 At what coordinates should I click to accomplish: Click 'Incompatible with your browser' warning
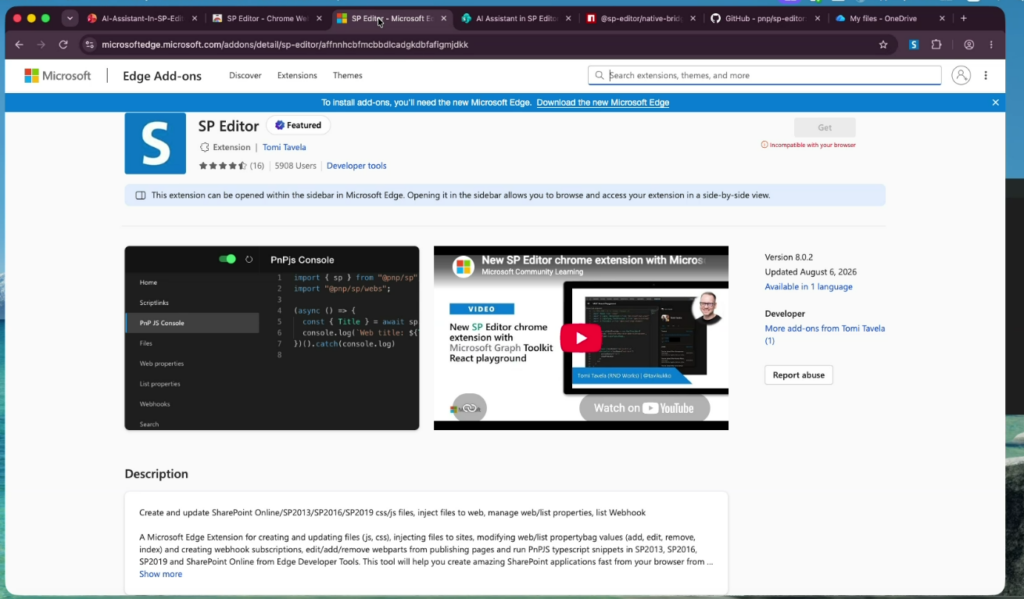[x=808, y=145]
